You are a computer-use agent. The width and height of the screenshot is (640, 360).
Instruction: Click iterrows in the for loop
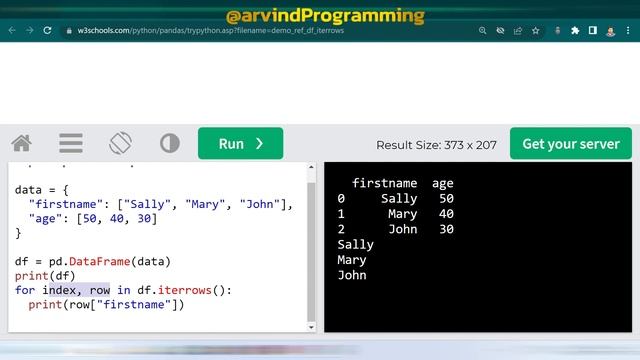184,290
